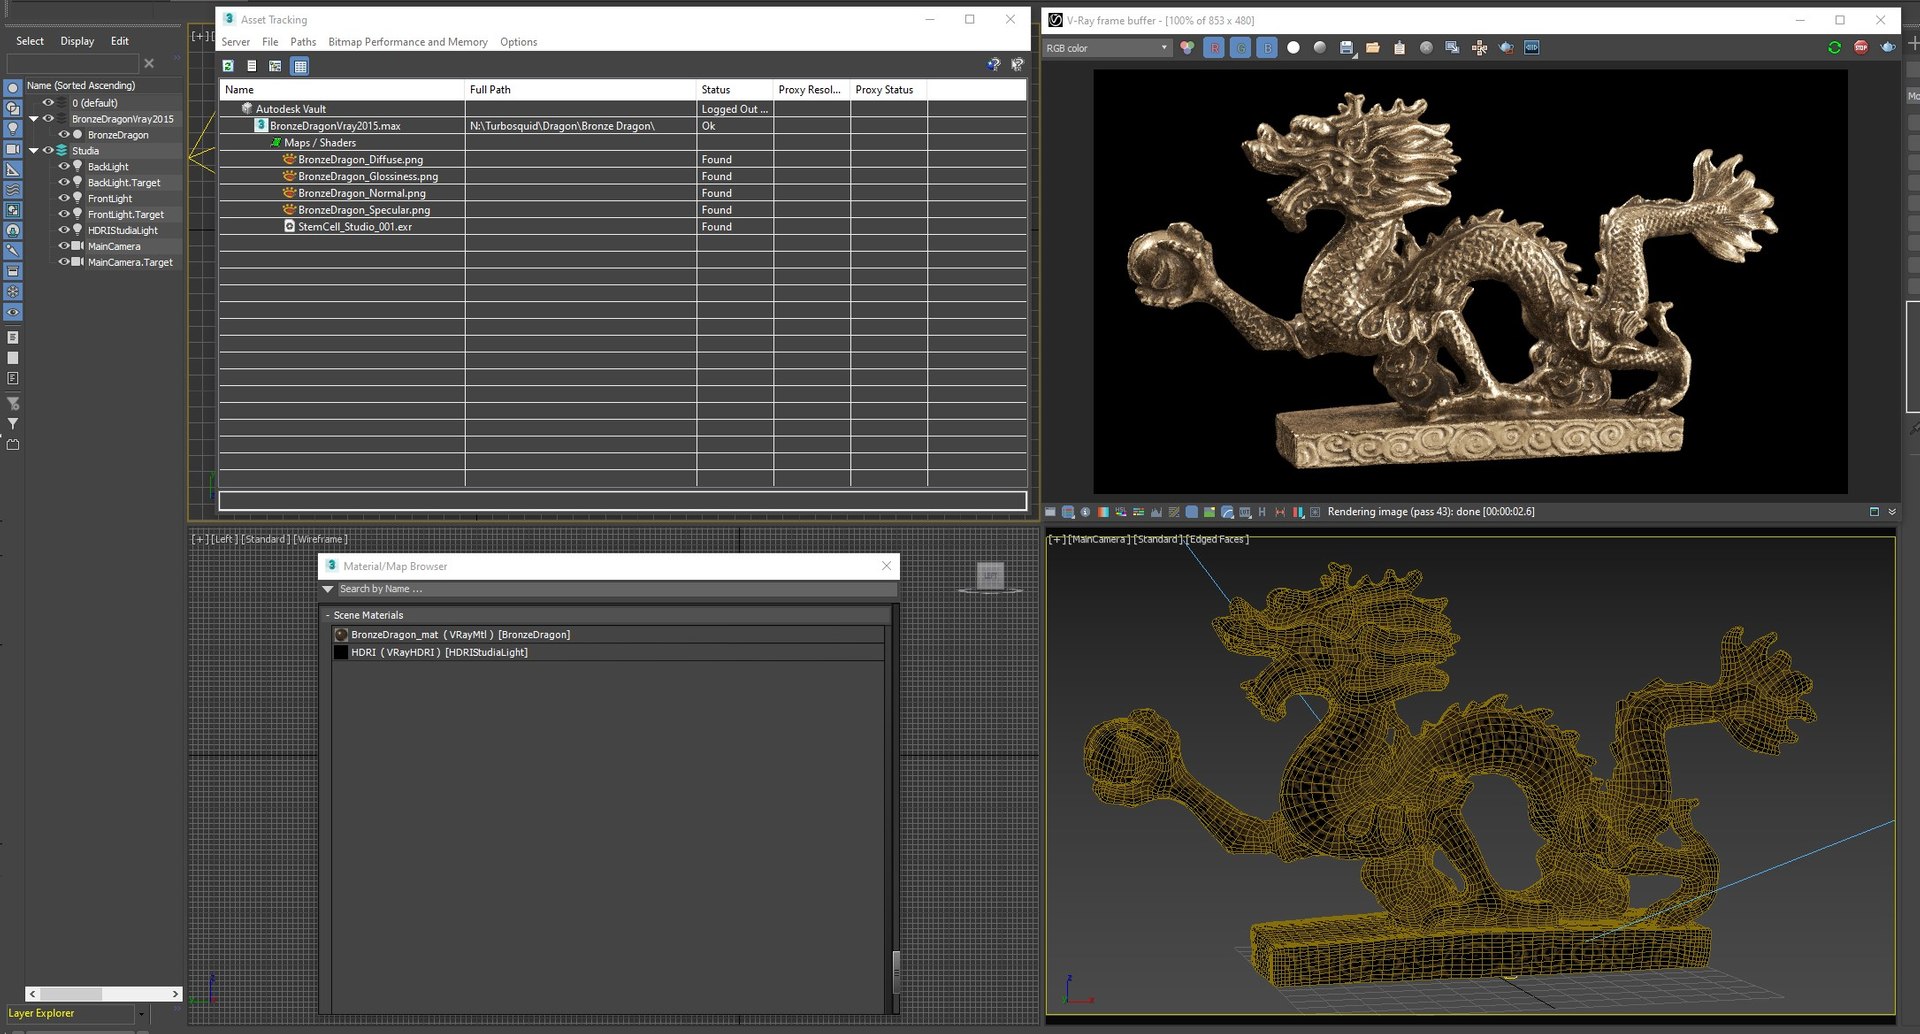Screen dimensions: 1920x1034
Task: Open Bitmap Performance and Memory menu
Action: pyautogui.click(x=408, y=42)
